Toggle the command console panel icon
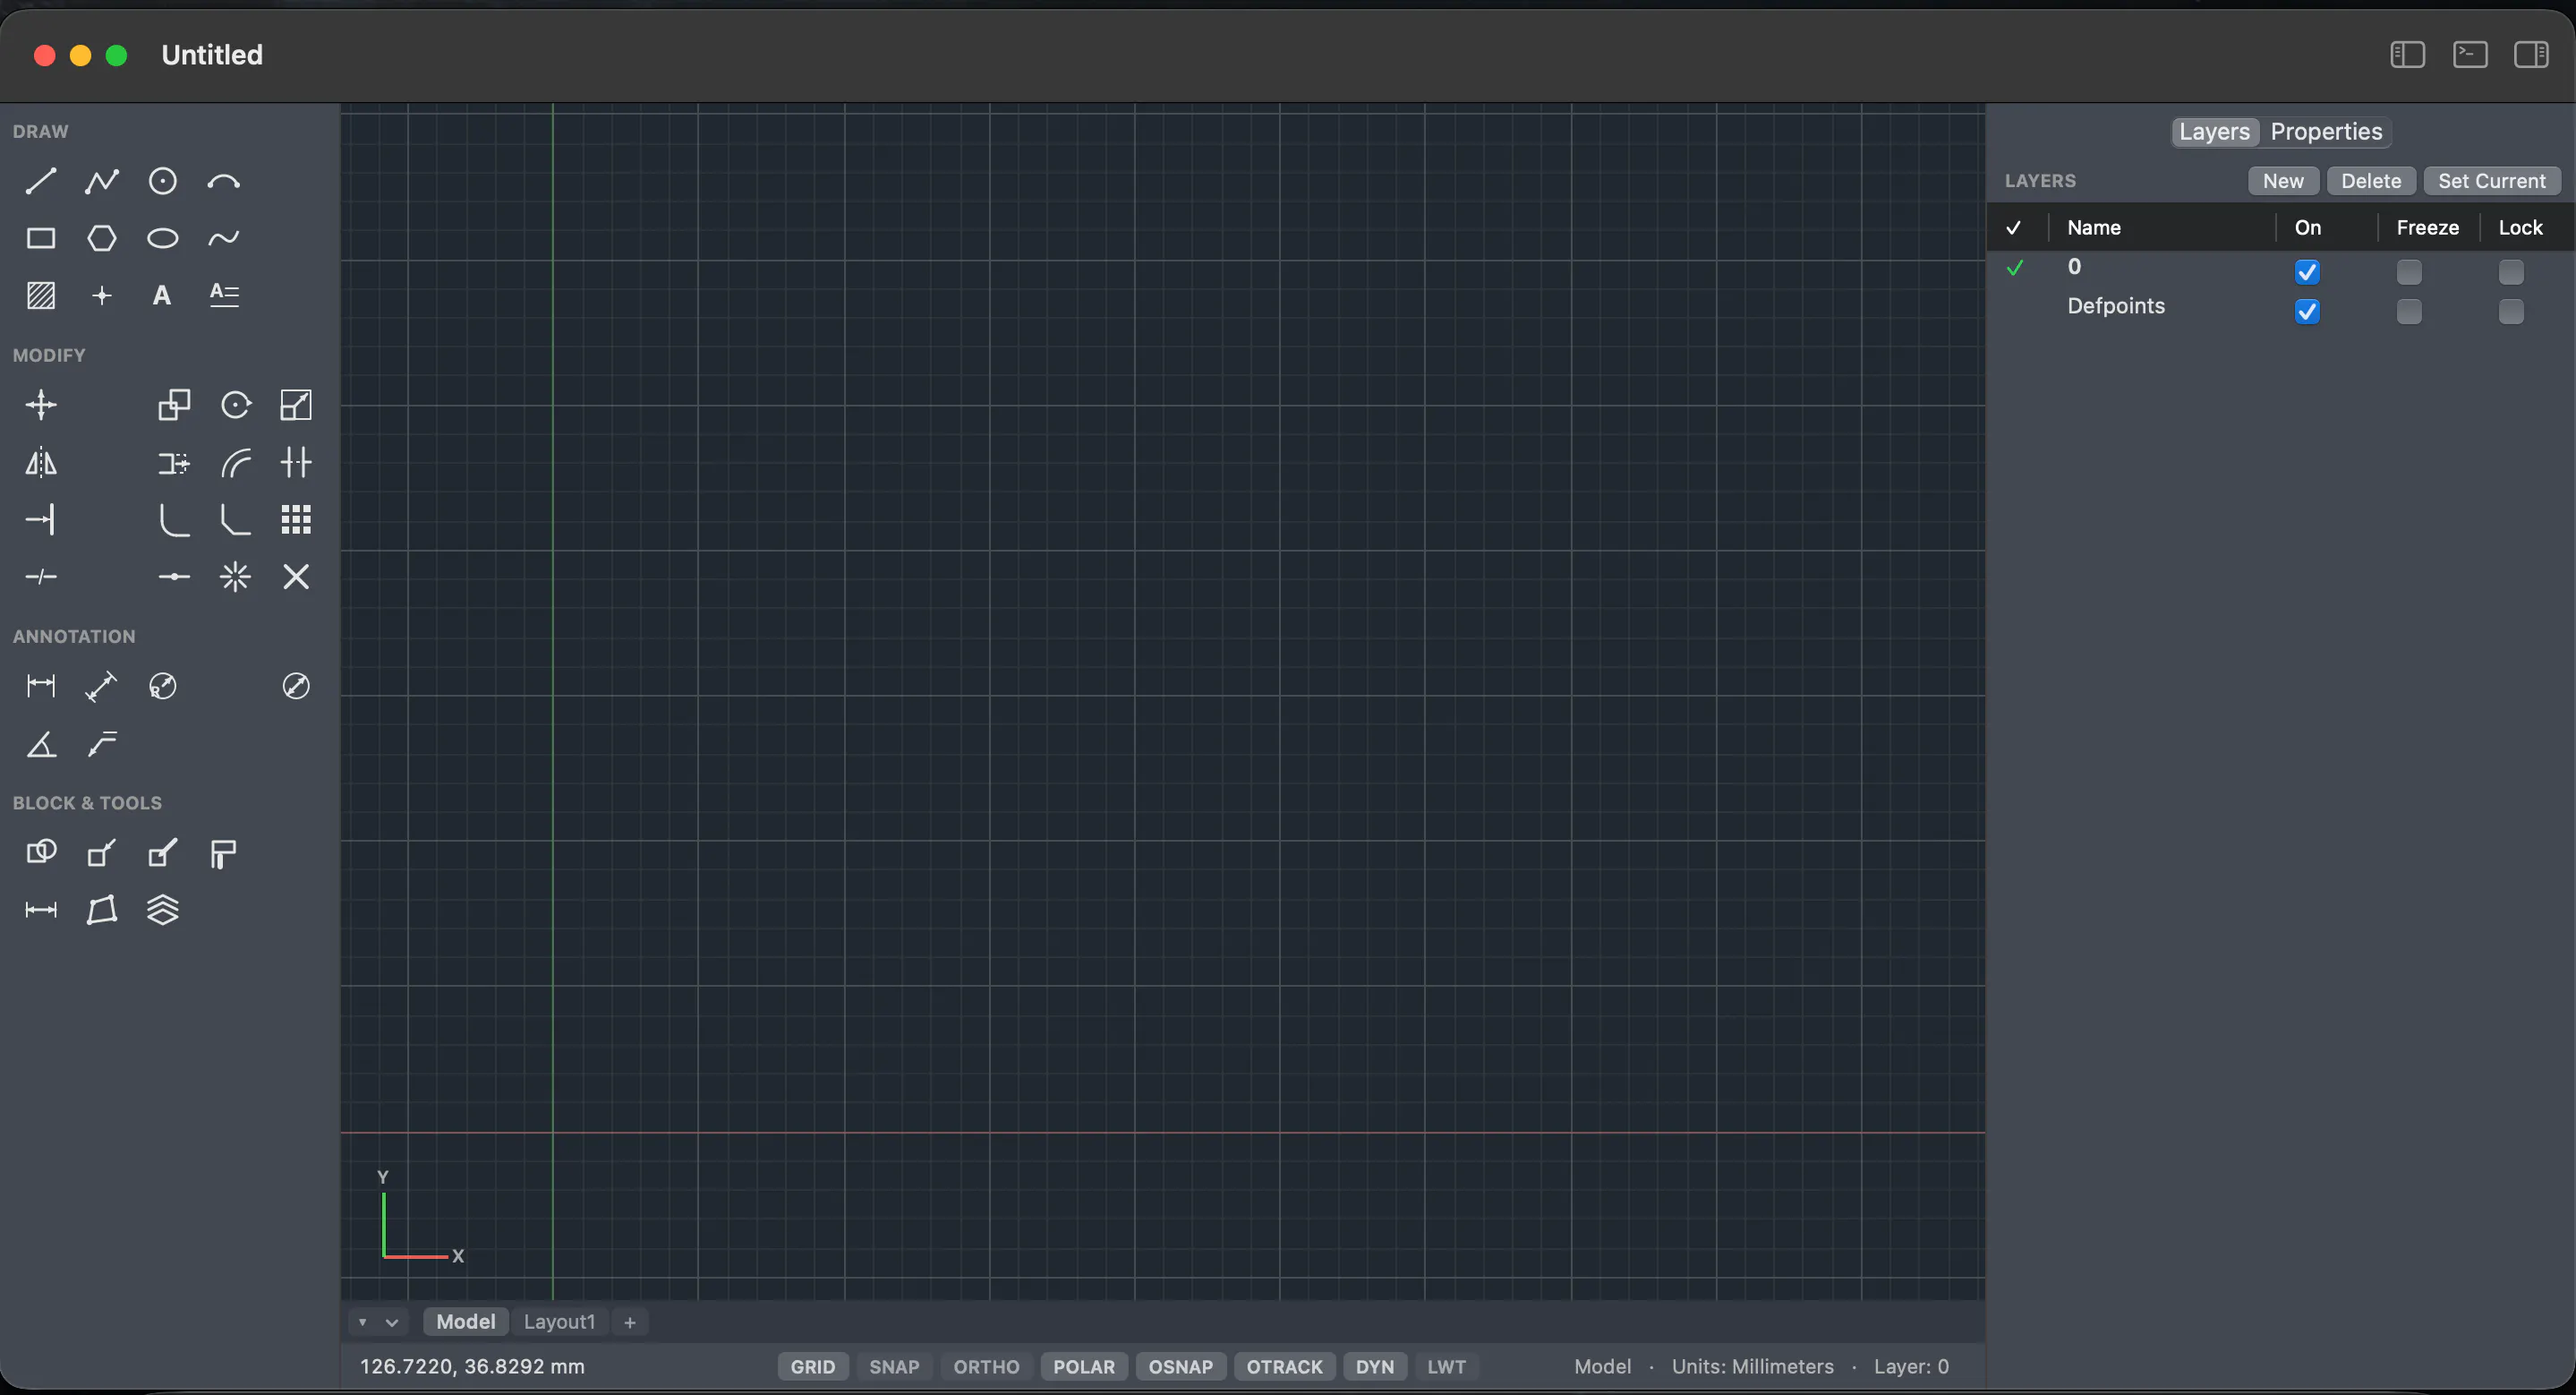 [2470, 54]
